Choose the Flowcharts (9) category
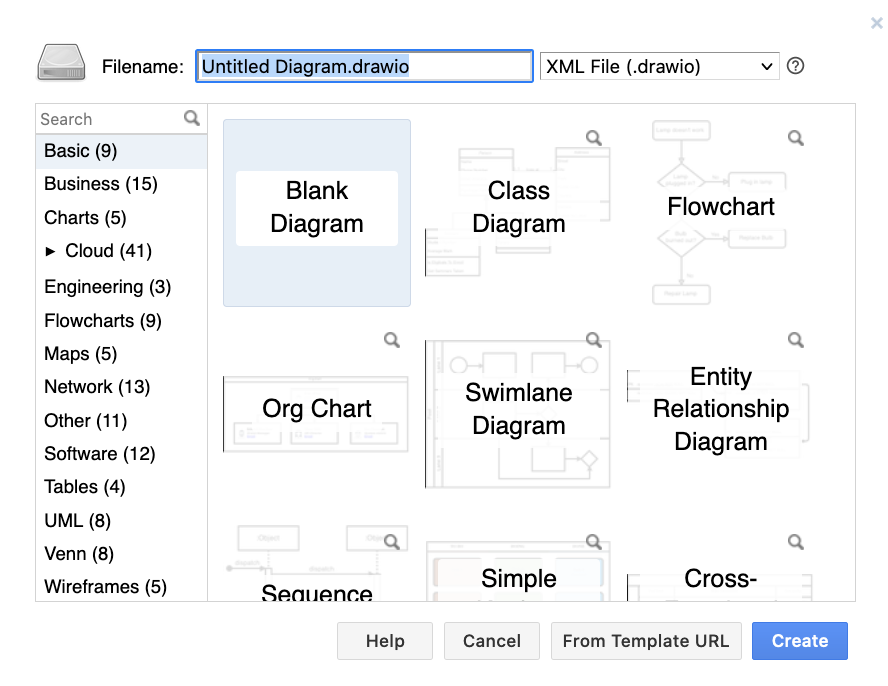888x686 pixels. tap(103, 321)
